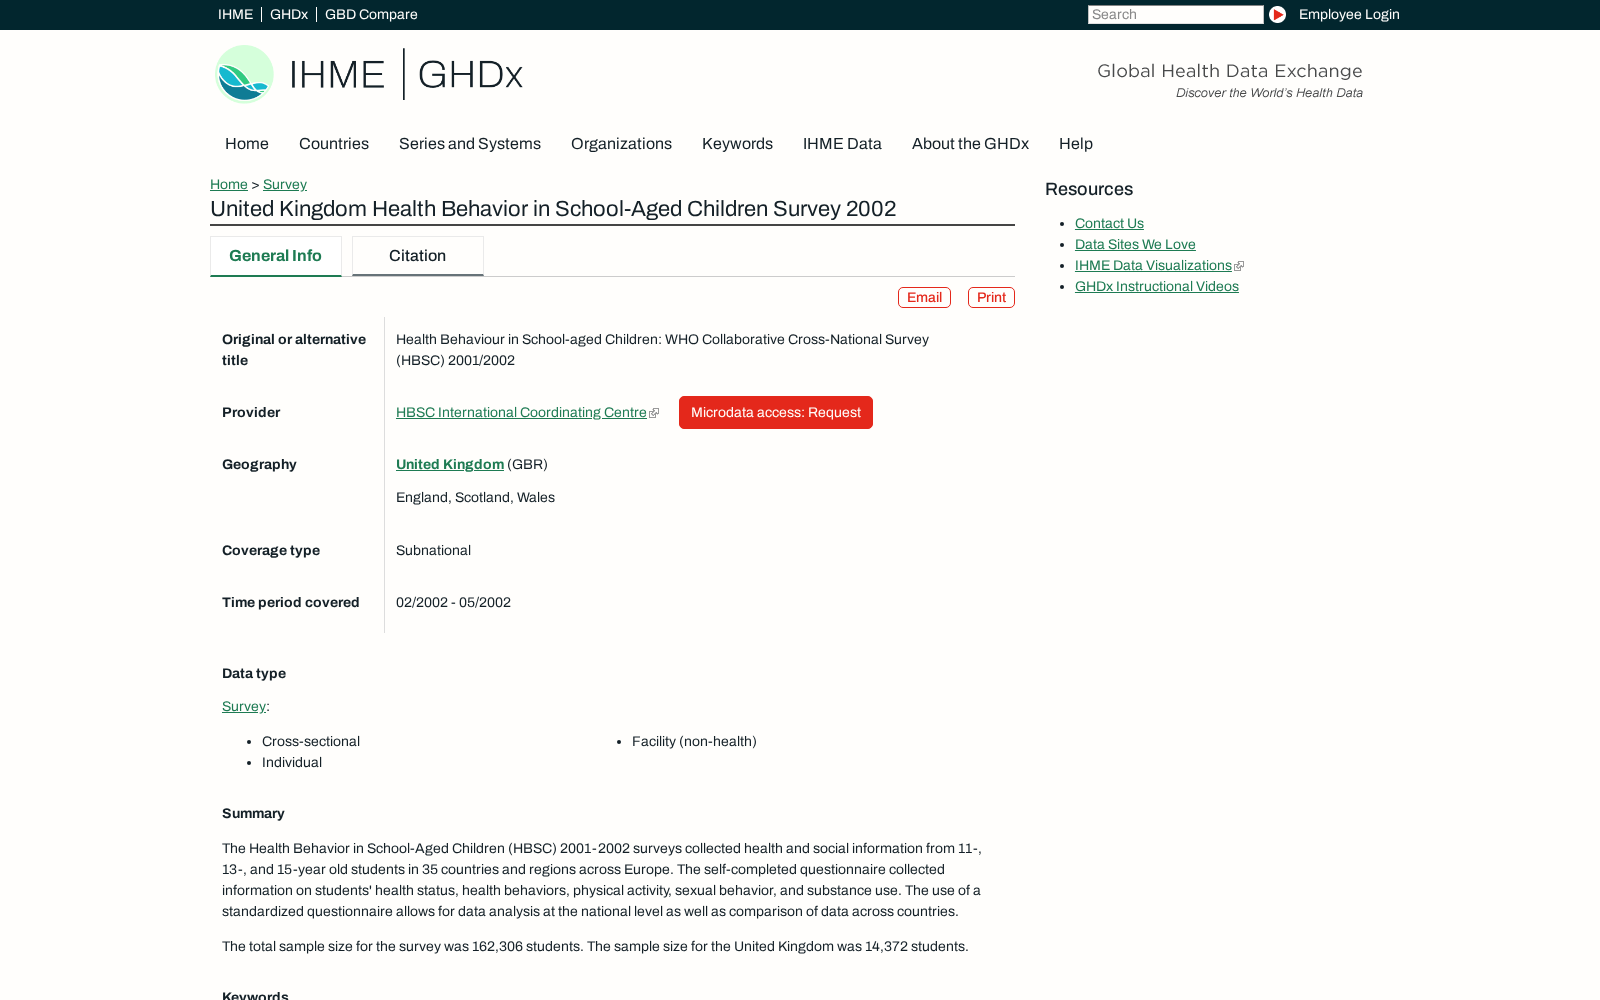The height and width of the screenshot is (1000, 1600).
Task: Switch to the Citation tab
Action: pos(418,256)
